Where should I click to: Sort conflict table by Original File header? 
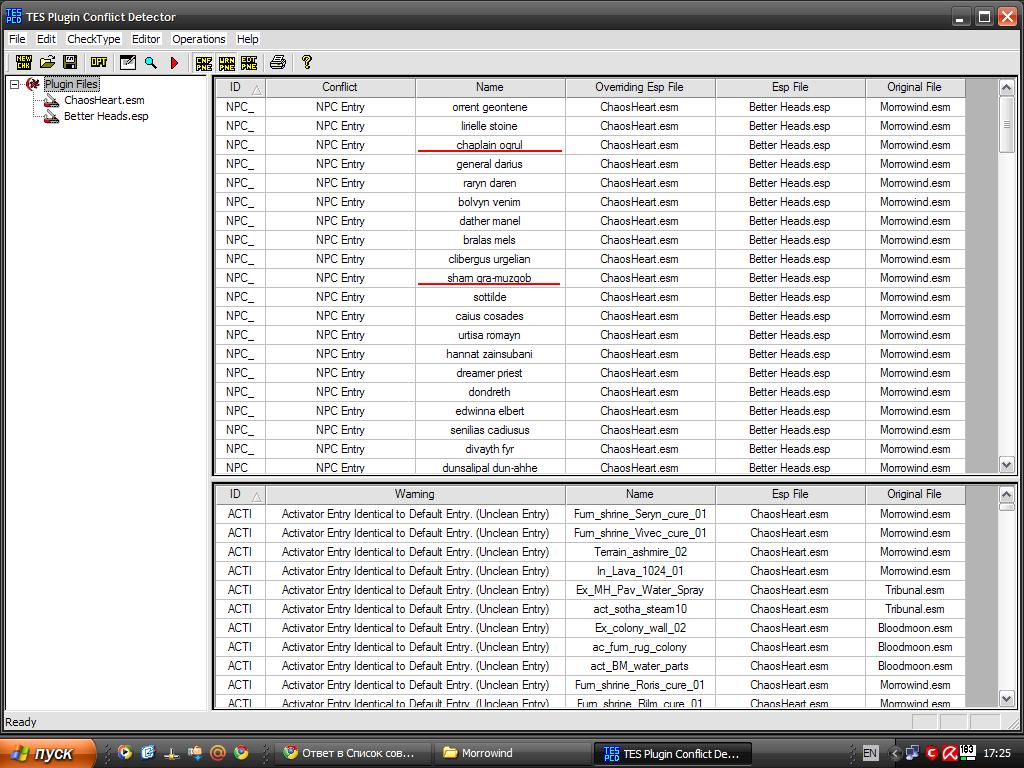[915, 88]
